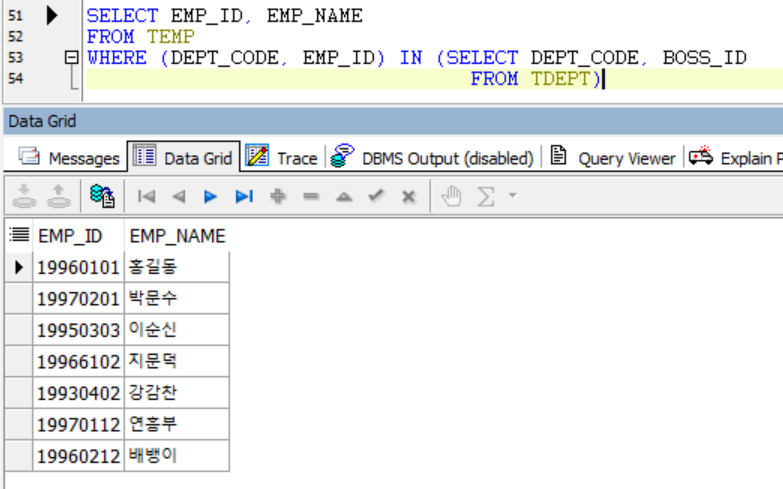Select name cell 강감찬

click(177, 393)
